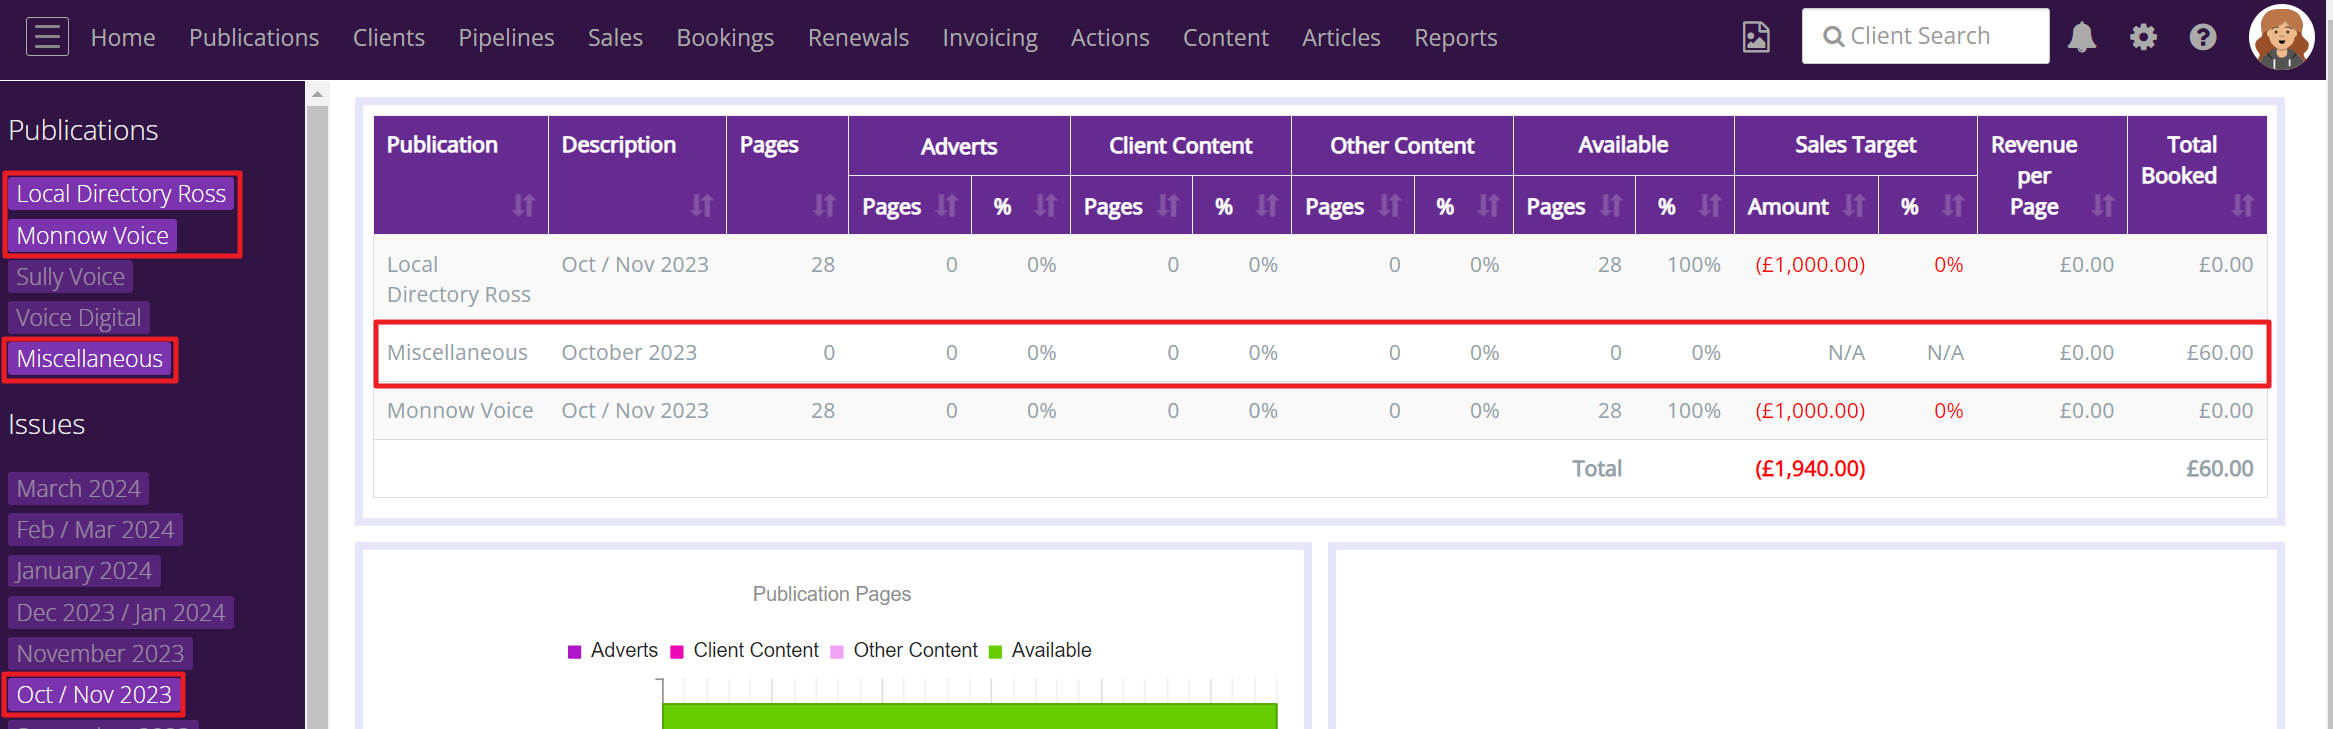Screen dimensions: 2333x729
Task: Toggle the January 2024 issue filter
Action: click(84, 570)
